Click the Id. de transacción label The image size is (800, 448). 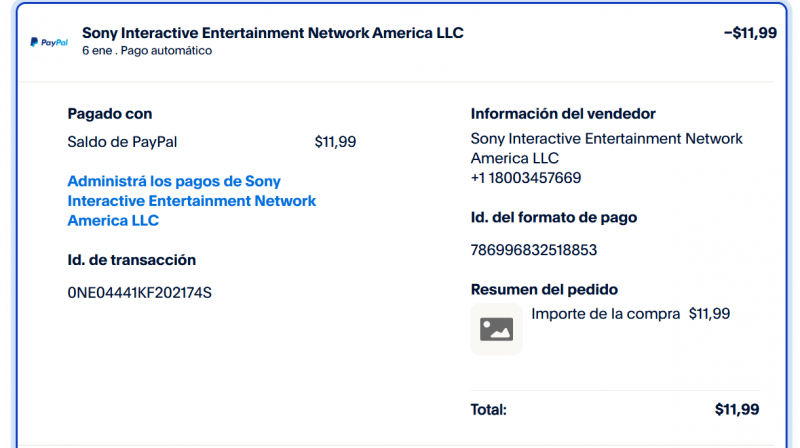click(131, 260)
